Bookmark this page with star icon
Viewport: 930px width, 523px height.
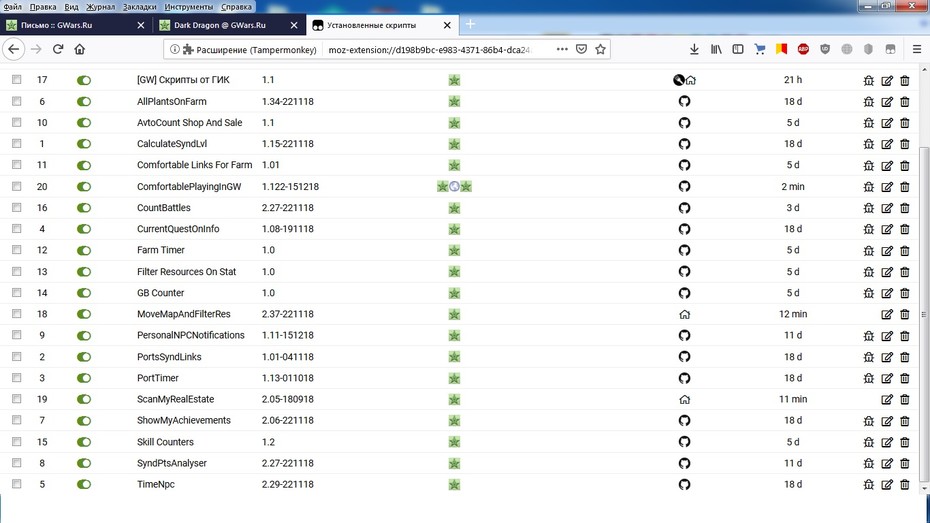pyautogui.click(x=600, y=49)
